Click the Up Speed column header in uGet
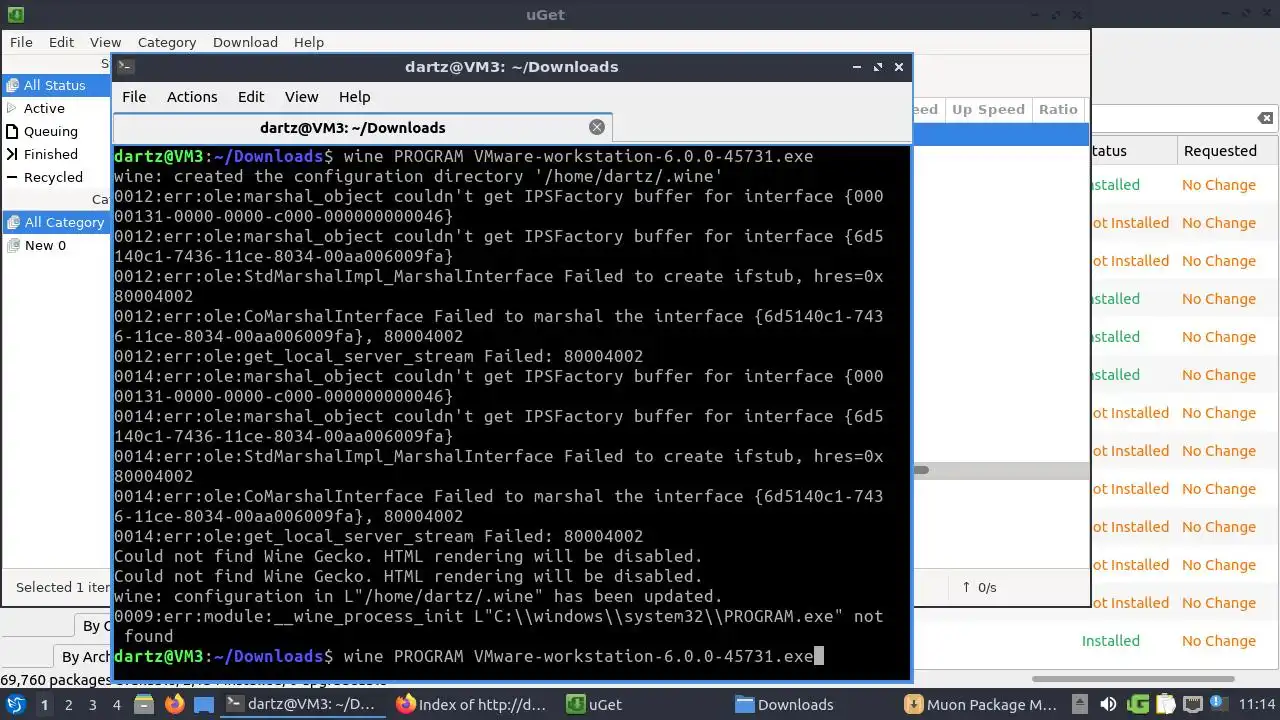 click(x=988, y=109)
